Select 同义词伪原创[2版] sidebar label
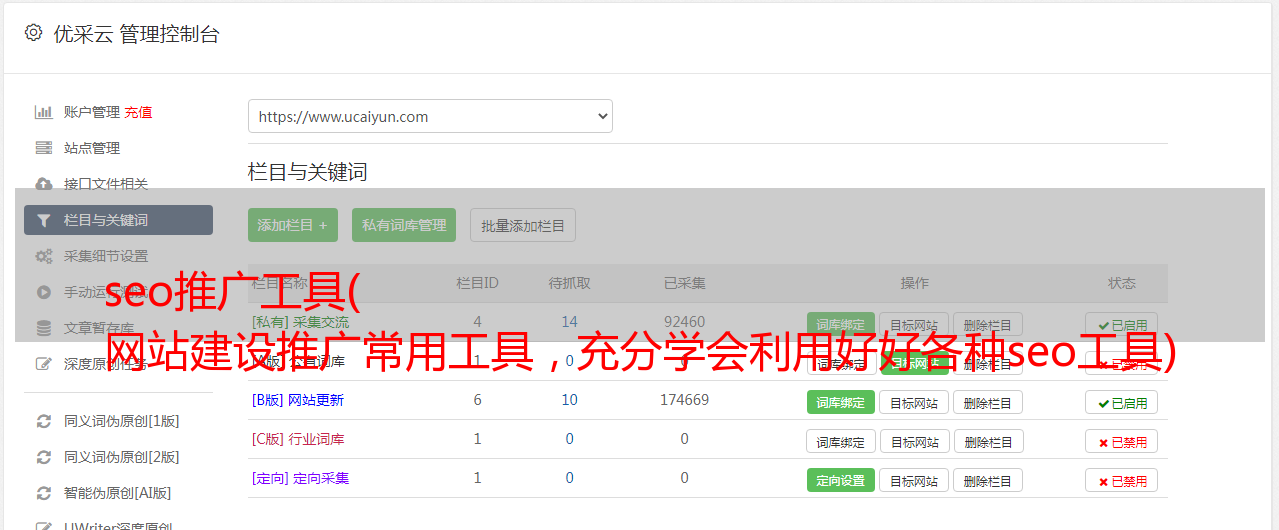The height and width of the screenshot is (530, 1279). (x=122, y=457)
